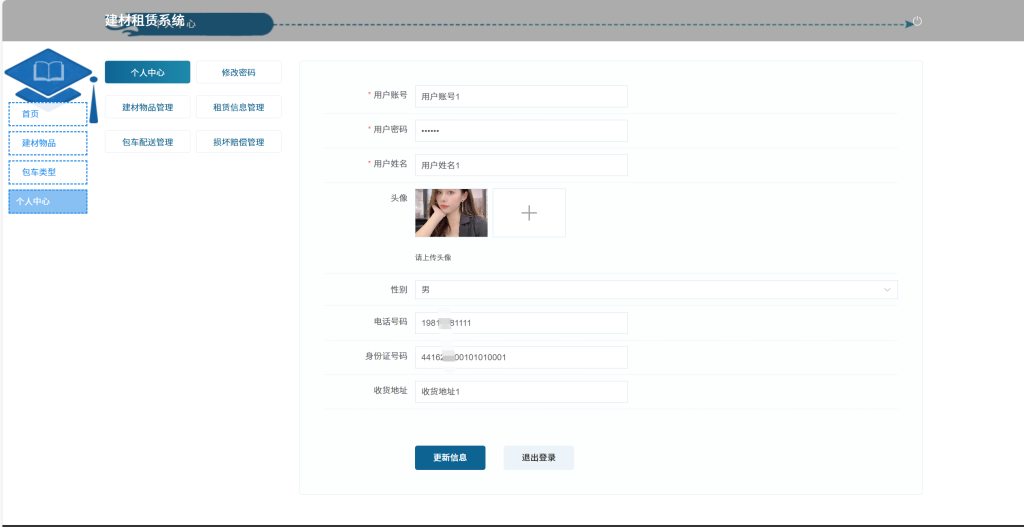Open the 损坏赔偿管理 tab
This screenshot has width=1024, height=527.
click(238, 142)
